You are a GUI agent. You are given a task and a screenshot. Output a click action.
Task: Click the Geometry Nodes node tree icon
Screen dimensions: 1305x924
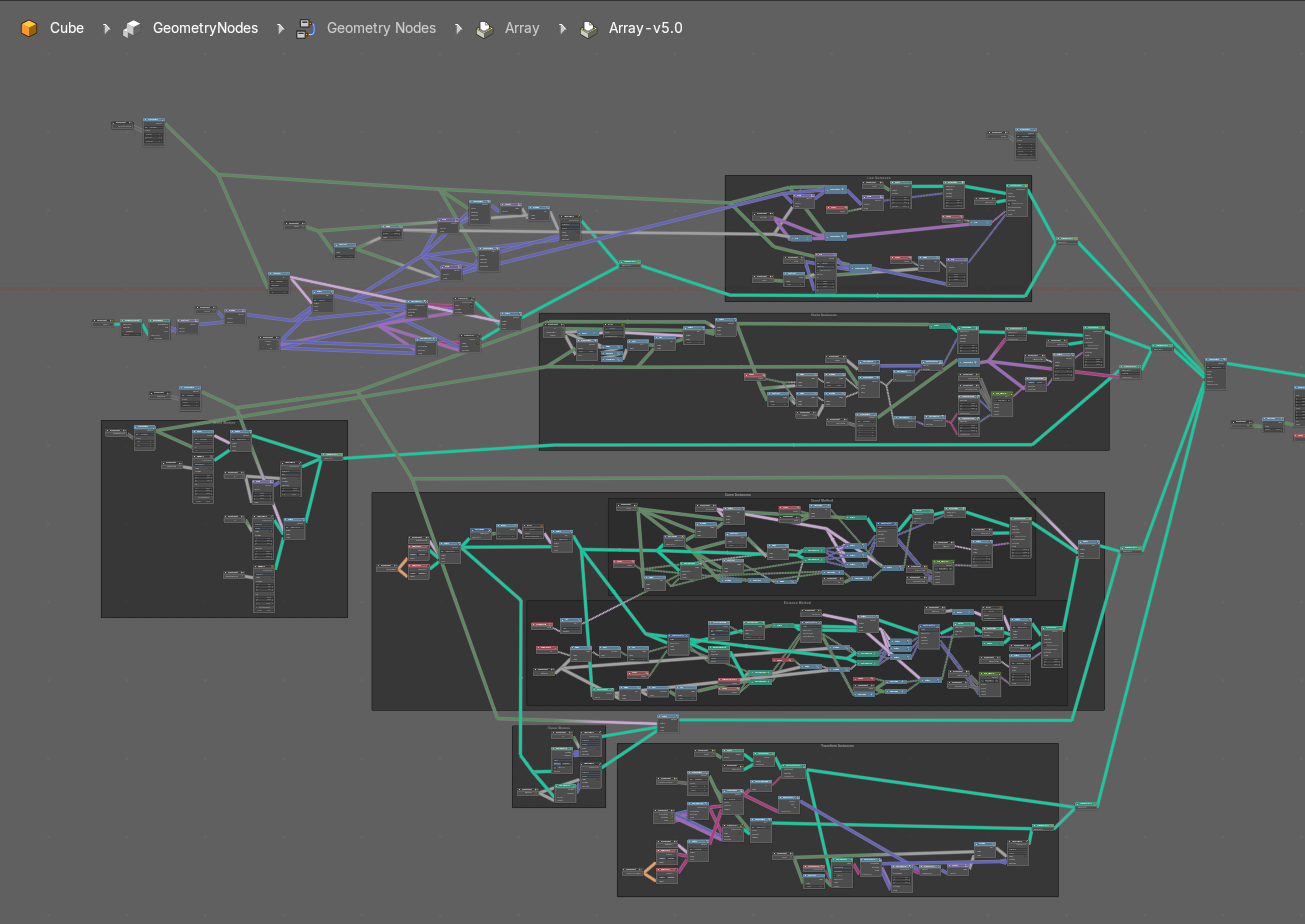[306, 28]
